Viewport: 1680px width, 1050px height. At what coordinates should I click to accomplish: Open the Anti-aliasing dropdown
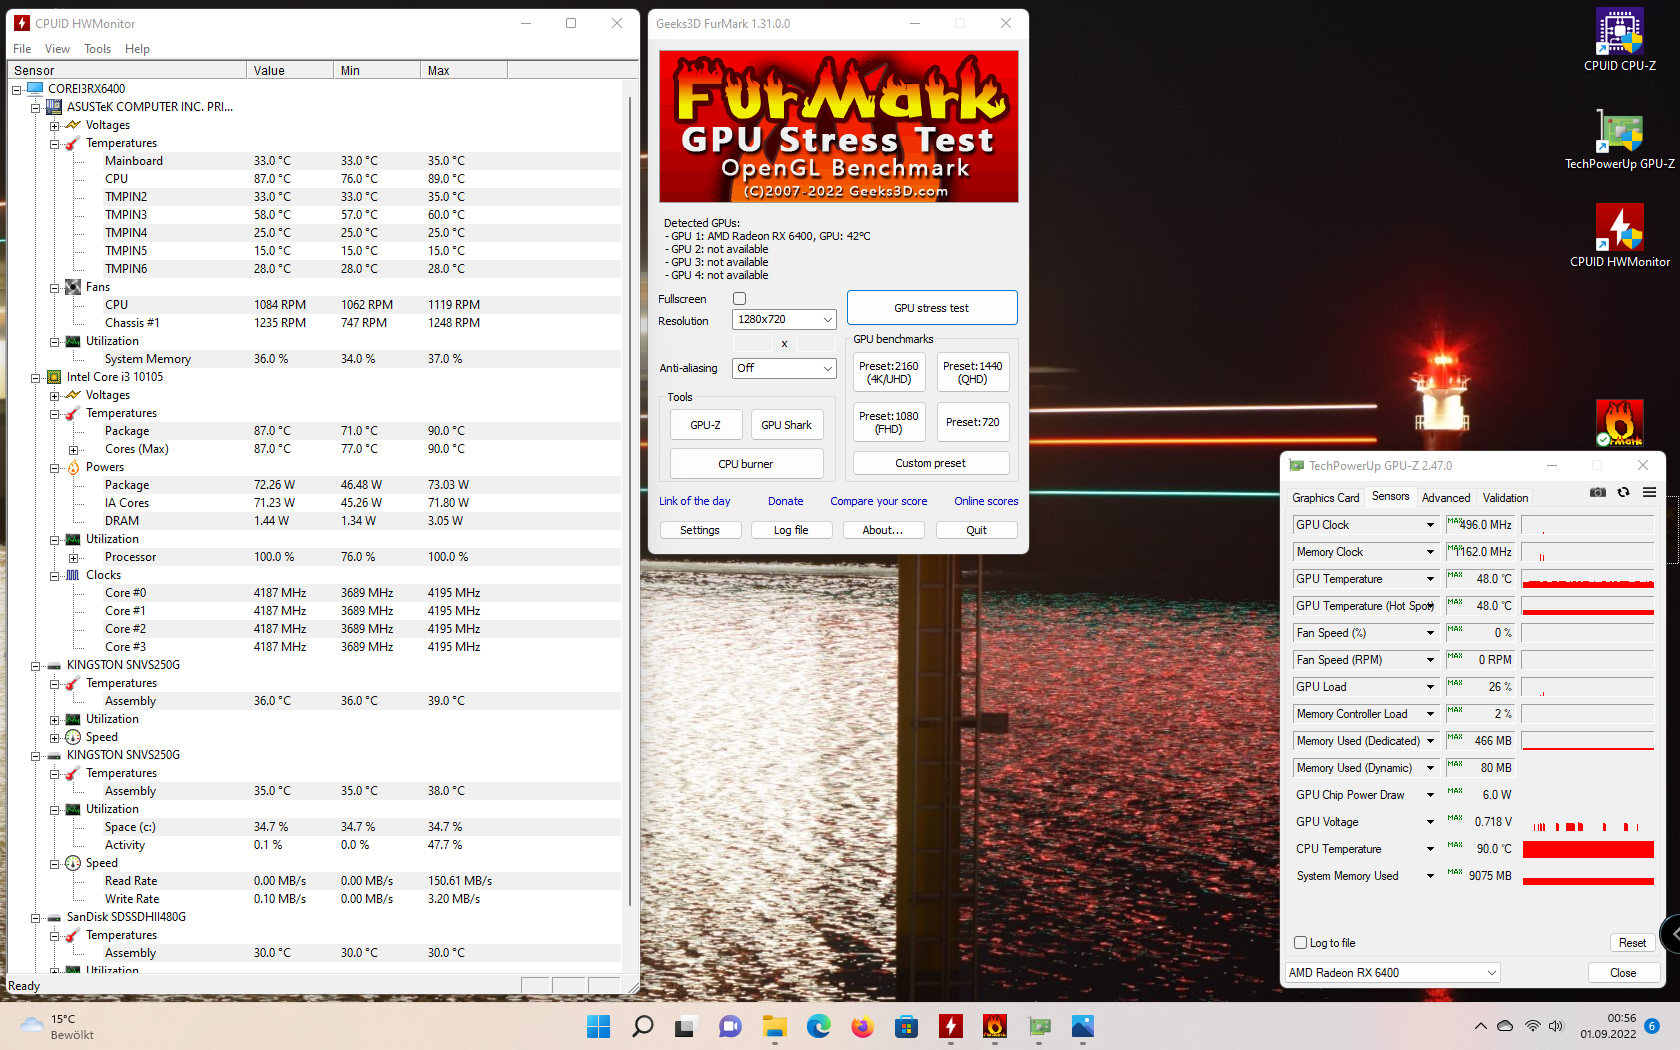click(x=784, y=368)
